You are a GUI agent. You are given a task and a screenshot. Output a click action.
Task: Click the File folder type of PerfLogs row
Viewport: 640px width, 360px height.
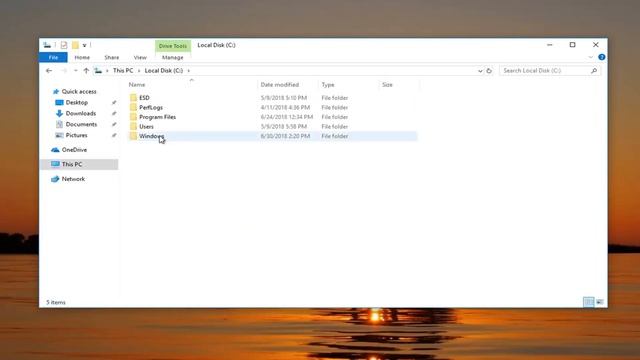335,107
